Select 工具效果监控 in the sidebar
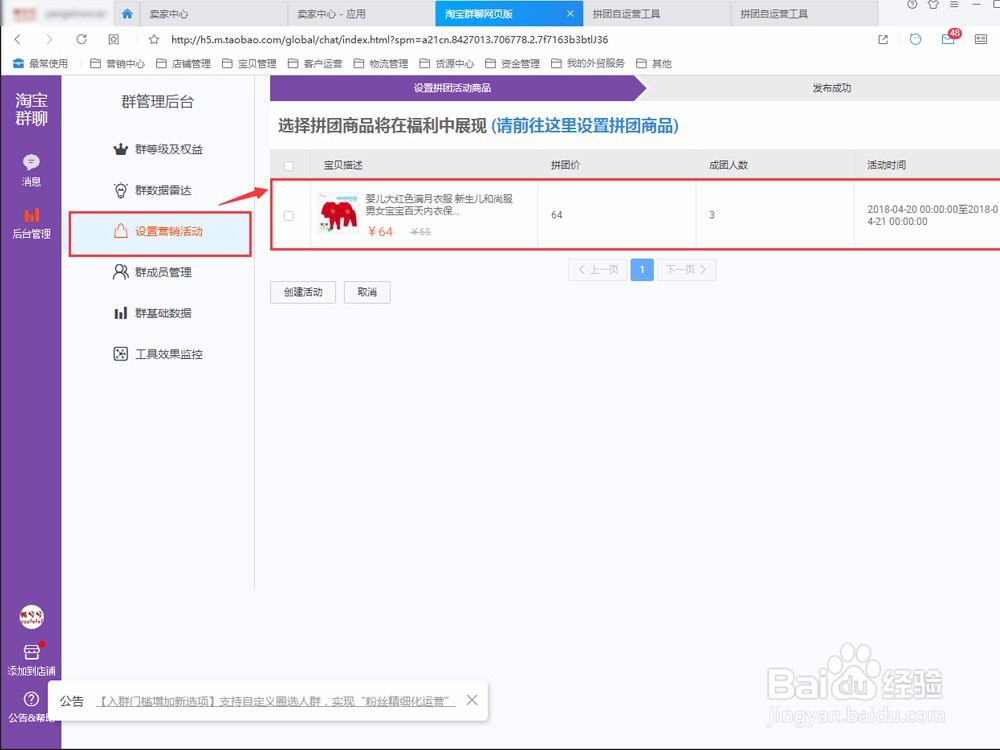 (x=170, y=354)
